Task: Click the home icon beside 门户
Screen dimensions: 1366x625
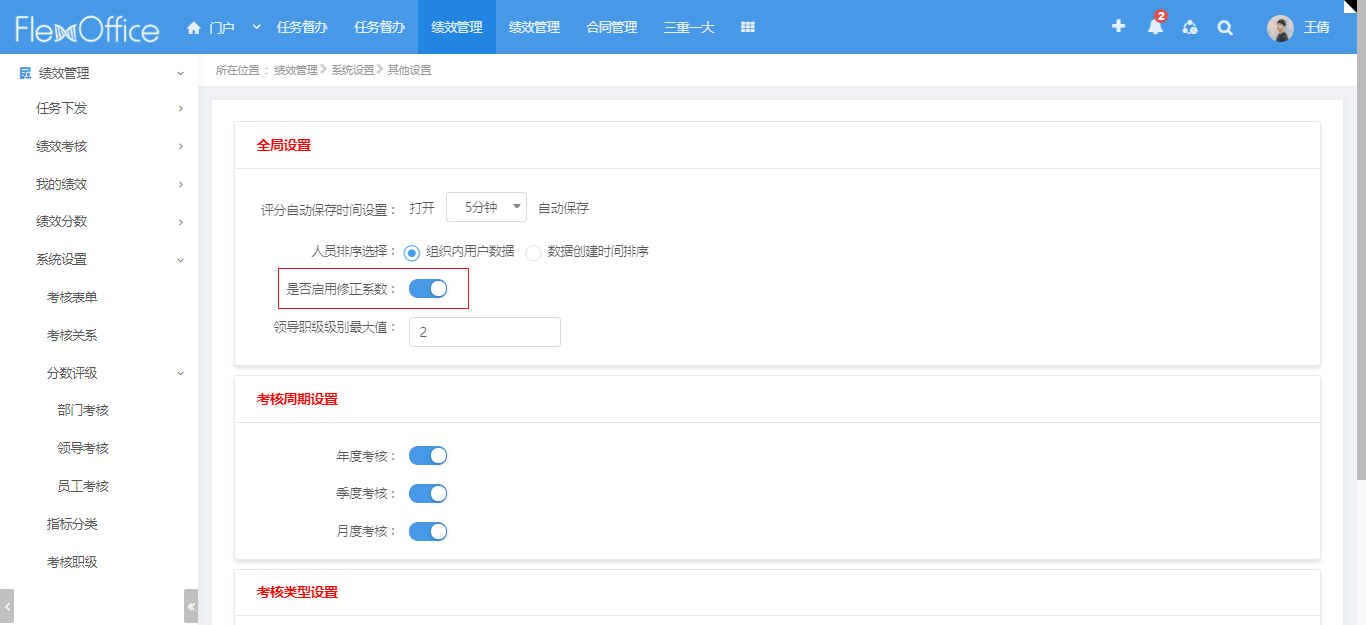Action: pos(194,28)
